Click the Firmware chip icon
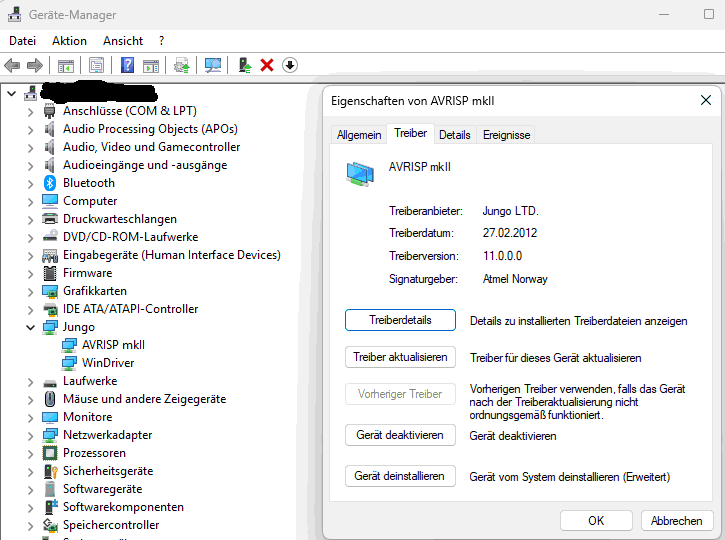Image resolution: width=725 pixels, height=540 pixels. [50, 273]
